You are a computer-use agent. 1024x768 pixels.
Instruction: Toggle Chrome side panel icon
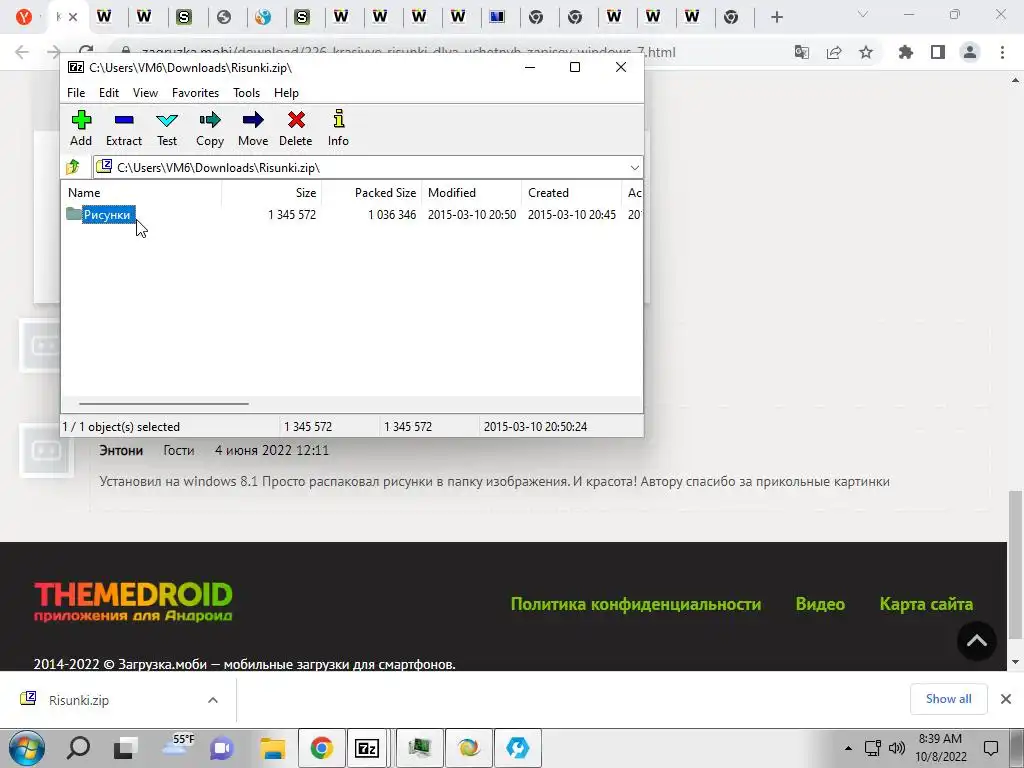point(938,52)
